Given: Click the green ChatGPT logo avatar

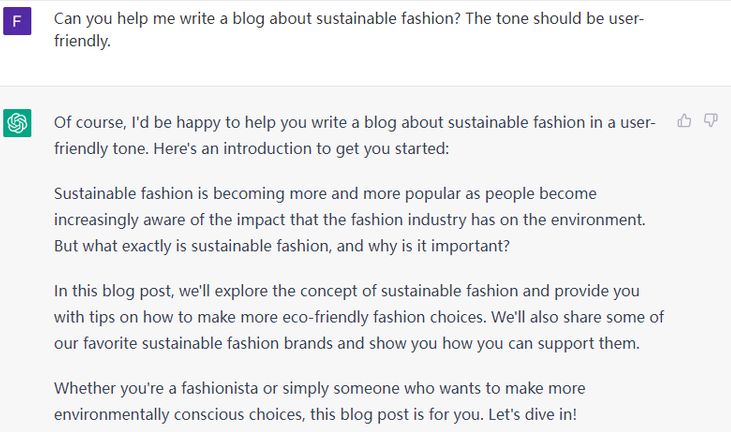Looking at the screenshot, I should tap(18, 124).
